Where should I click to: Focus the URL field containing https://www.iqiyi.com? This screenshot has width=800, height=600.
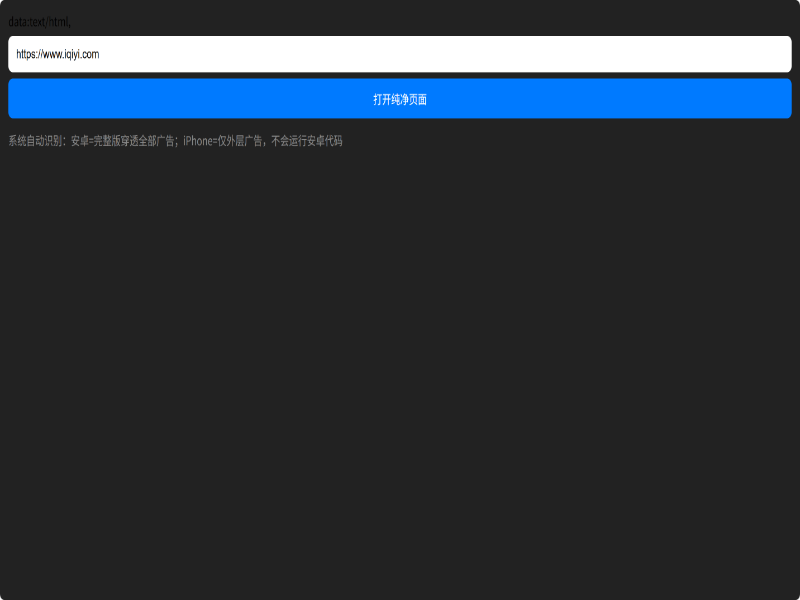click(x=399, y=54)
